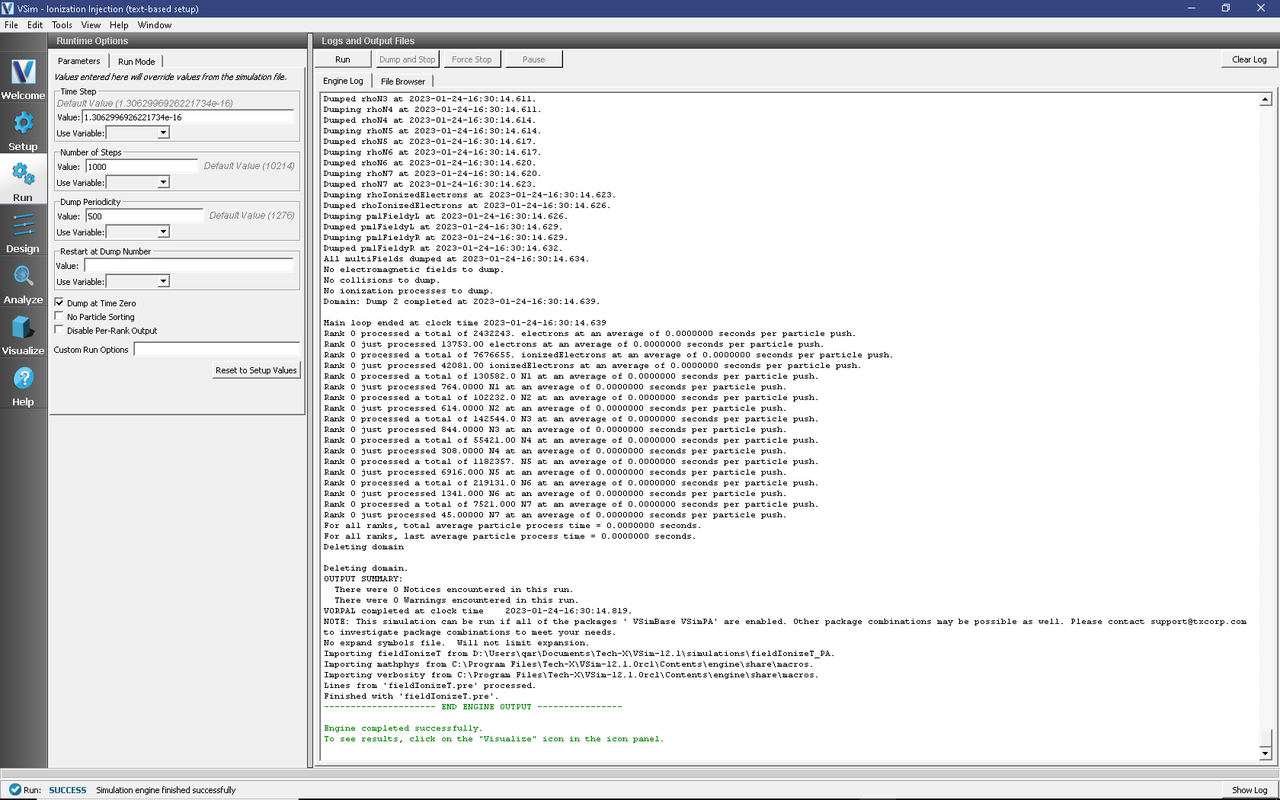Click the 'OUTPUT SUMMARY:' log line
This screenshot has width=1280, height=800.
point(363,578)
